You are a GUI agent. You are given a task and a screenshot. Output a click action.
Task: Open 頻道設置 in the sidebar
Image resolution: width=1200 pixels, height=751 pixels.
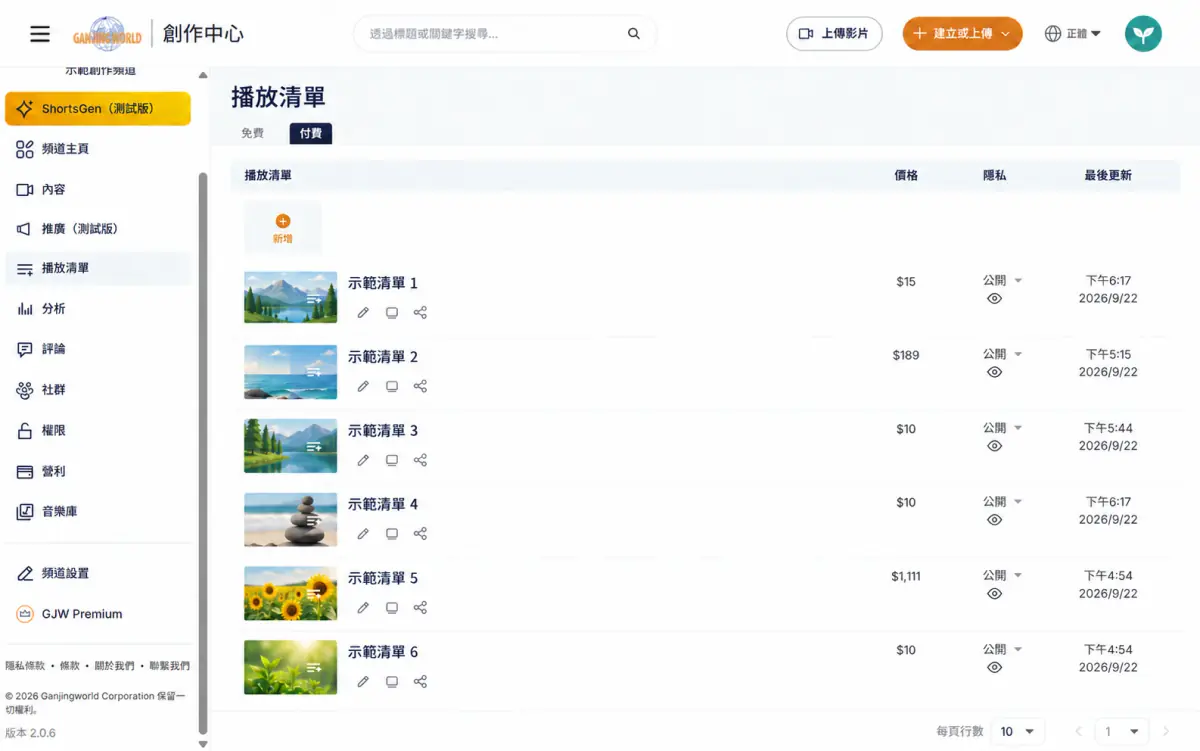pos(98,573)
